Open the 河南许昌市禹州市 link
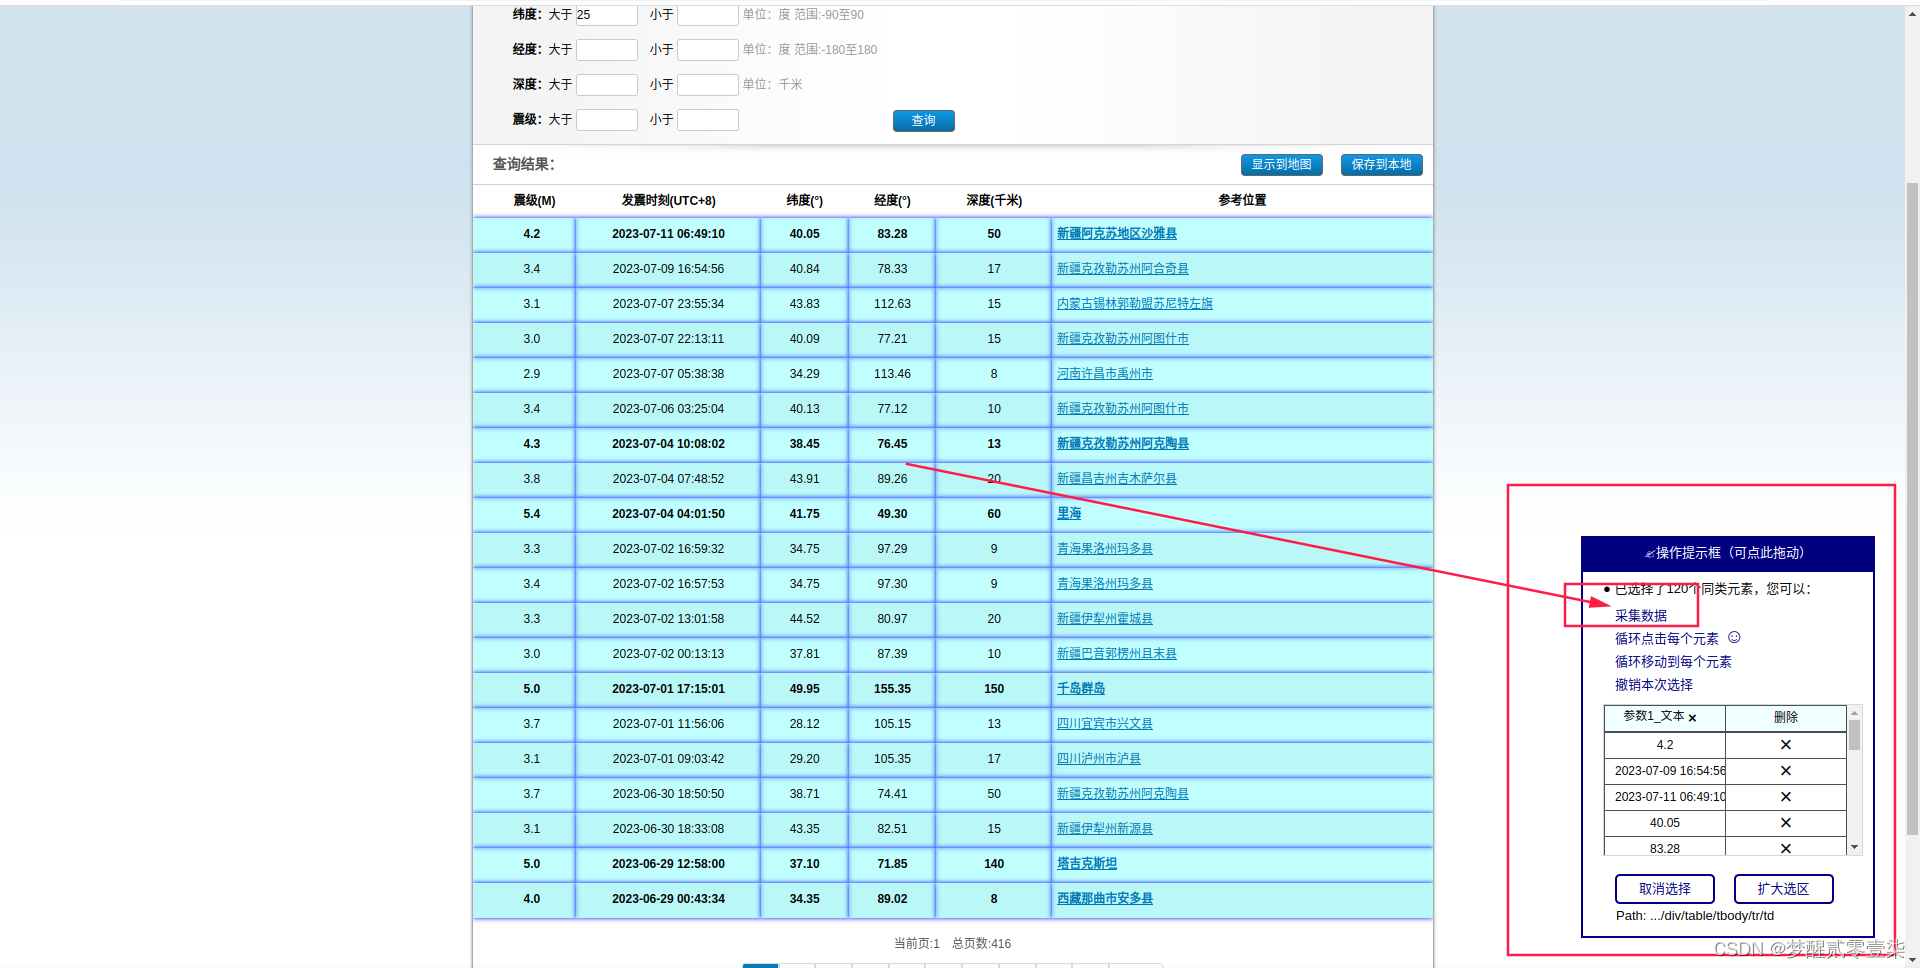 (x=1104, y=374)
